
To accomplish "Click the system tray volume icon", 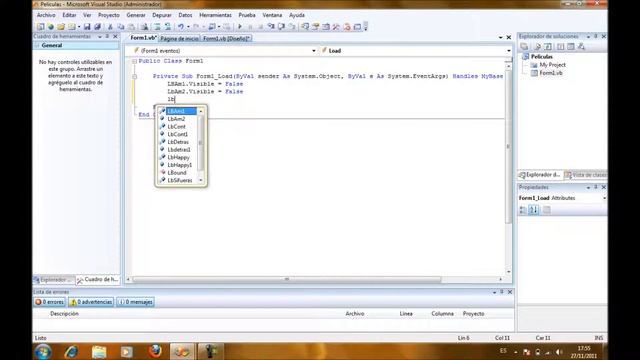I will (x=559, y=352).
